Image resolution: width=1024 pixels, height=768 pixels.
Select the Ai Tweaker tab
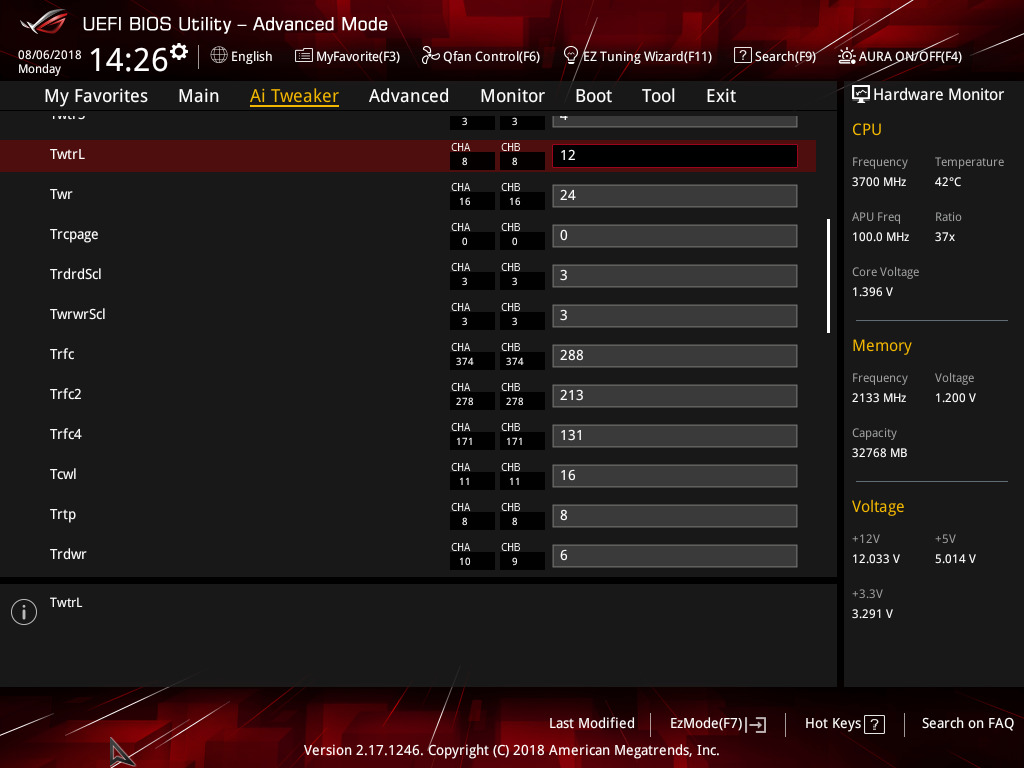pos(294,96)
